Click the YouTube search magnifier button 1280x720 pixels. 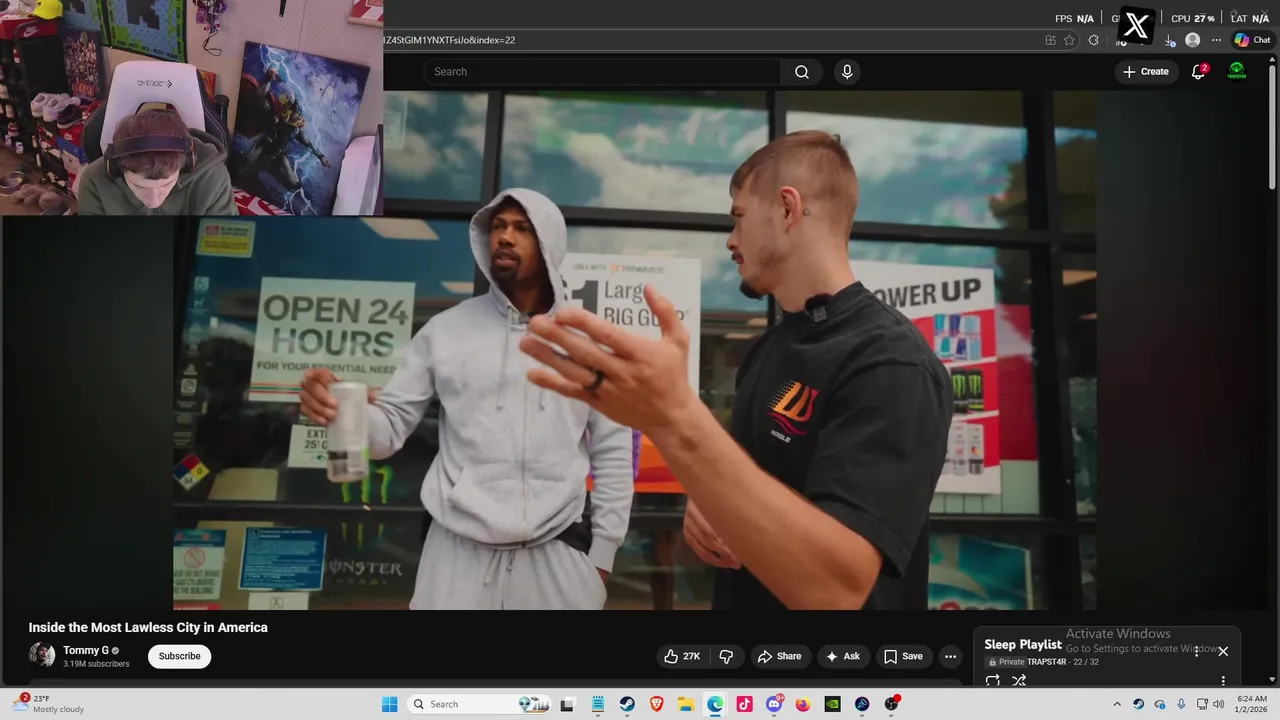[802, 72]
